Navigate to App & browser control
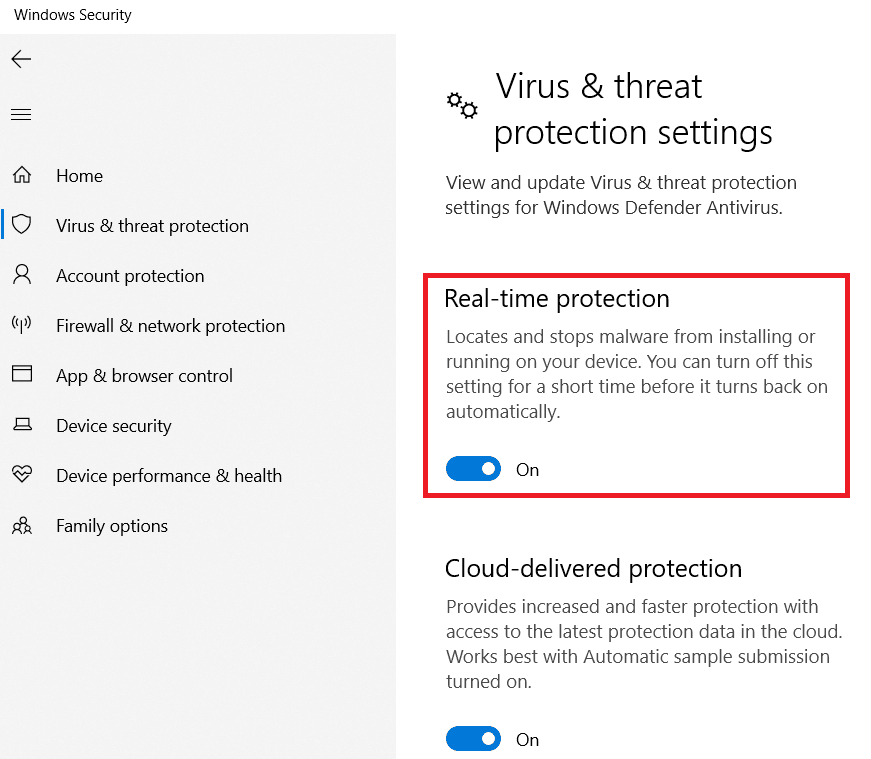The image size is (871, 759). tap(144, 376)
